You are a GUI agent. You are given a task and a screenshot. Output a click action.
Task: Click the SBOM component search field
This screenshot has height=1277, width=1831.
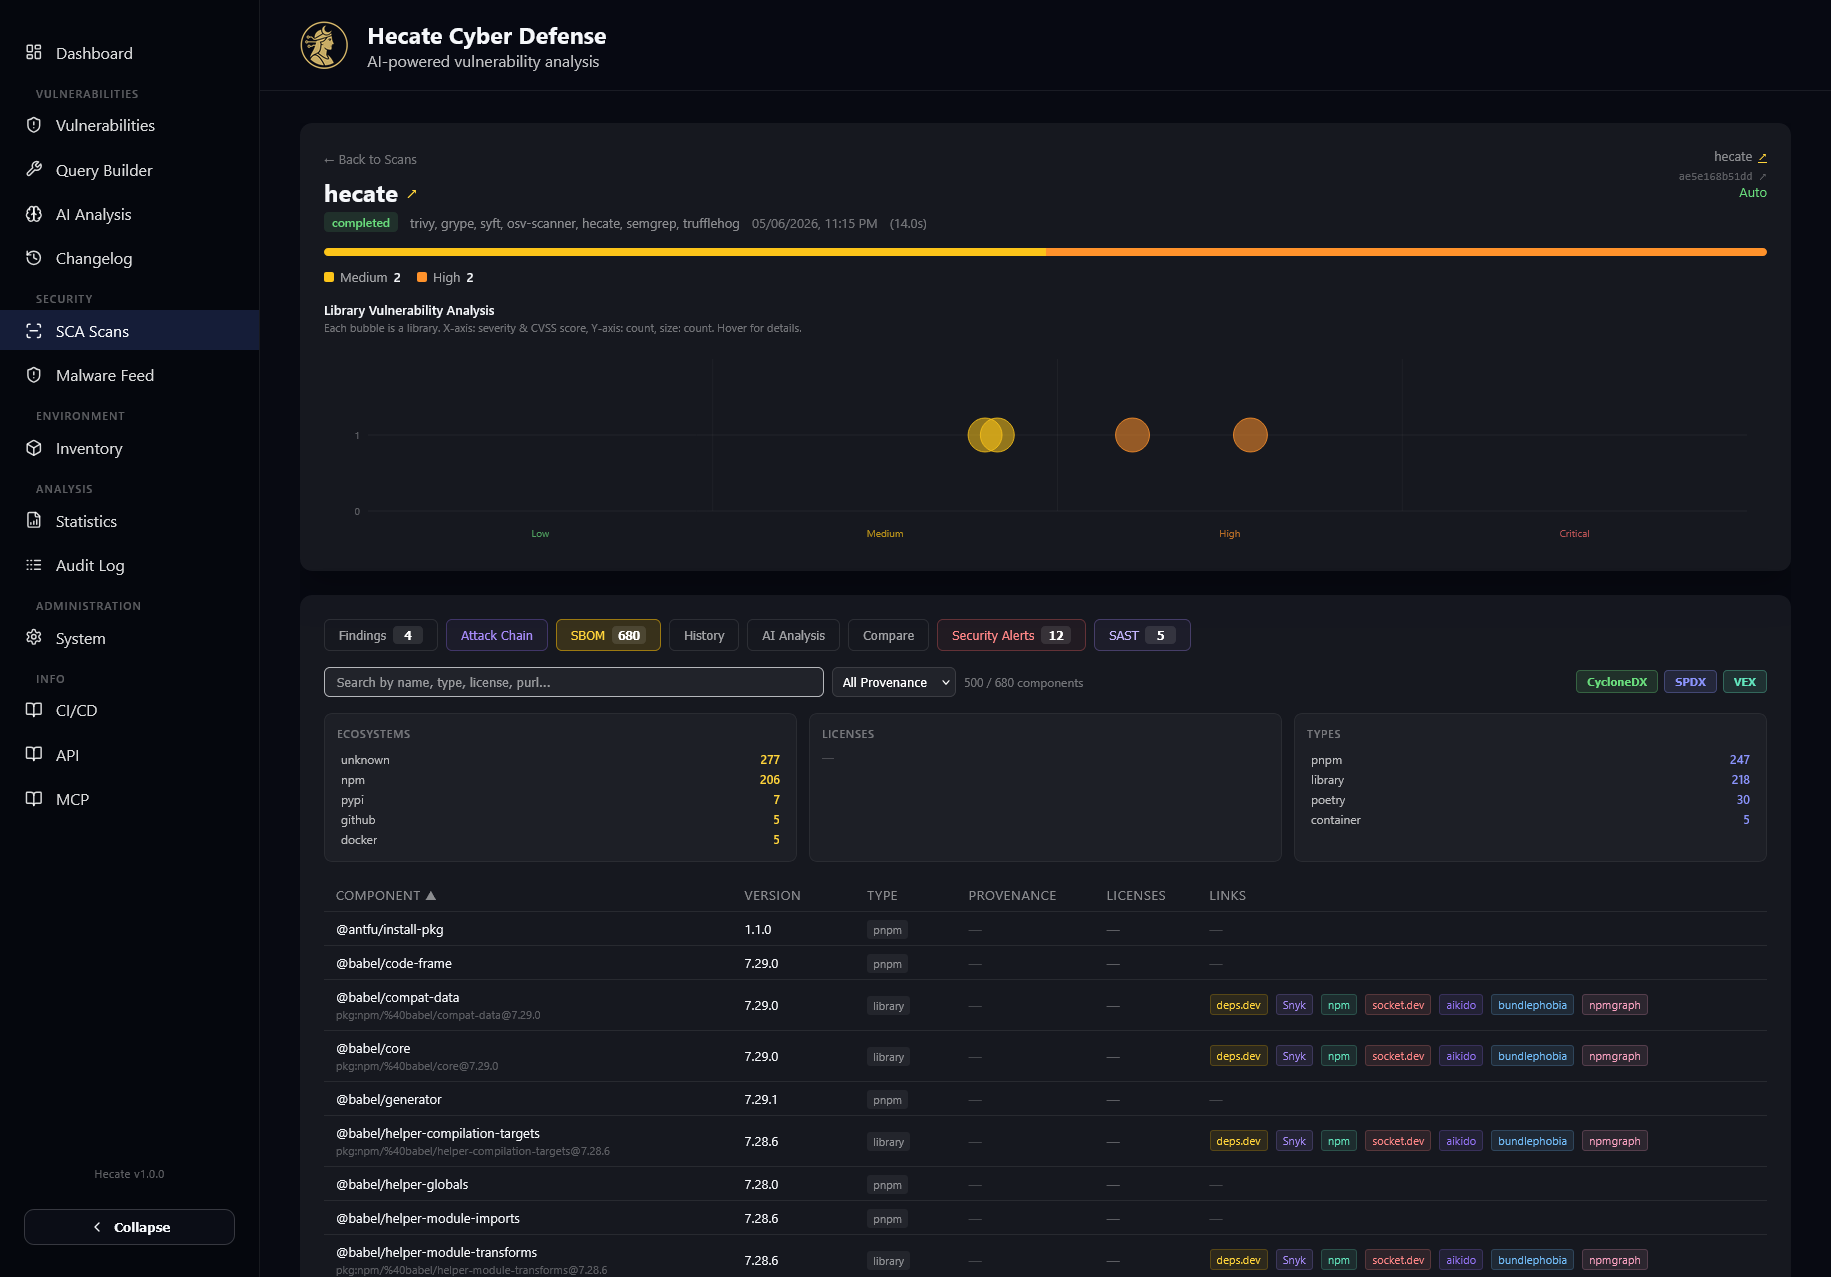point(574,682)
